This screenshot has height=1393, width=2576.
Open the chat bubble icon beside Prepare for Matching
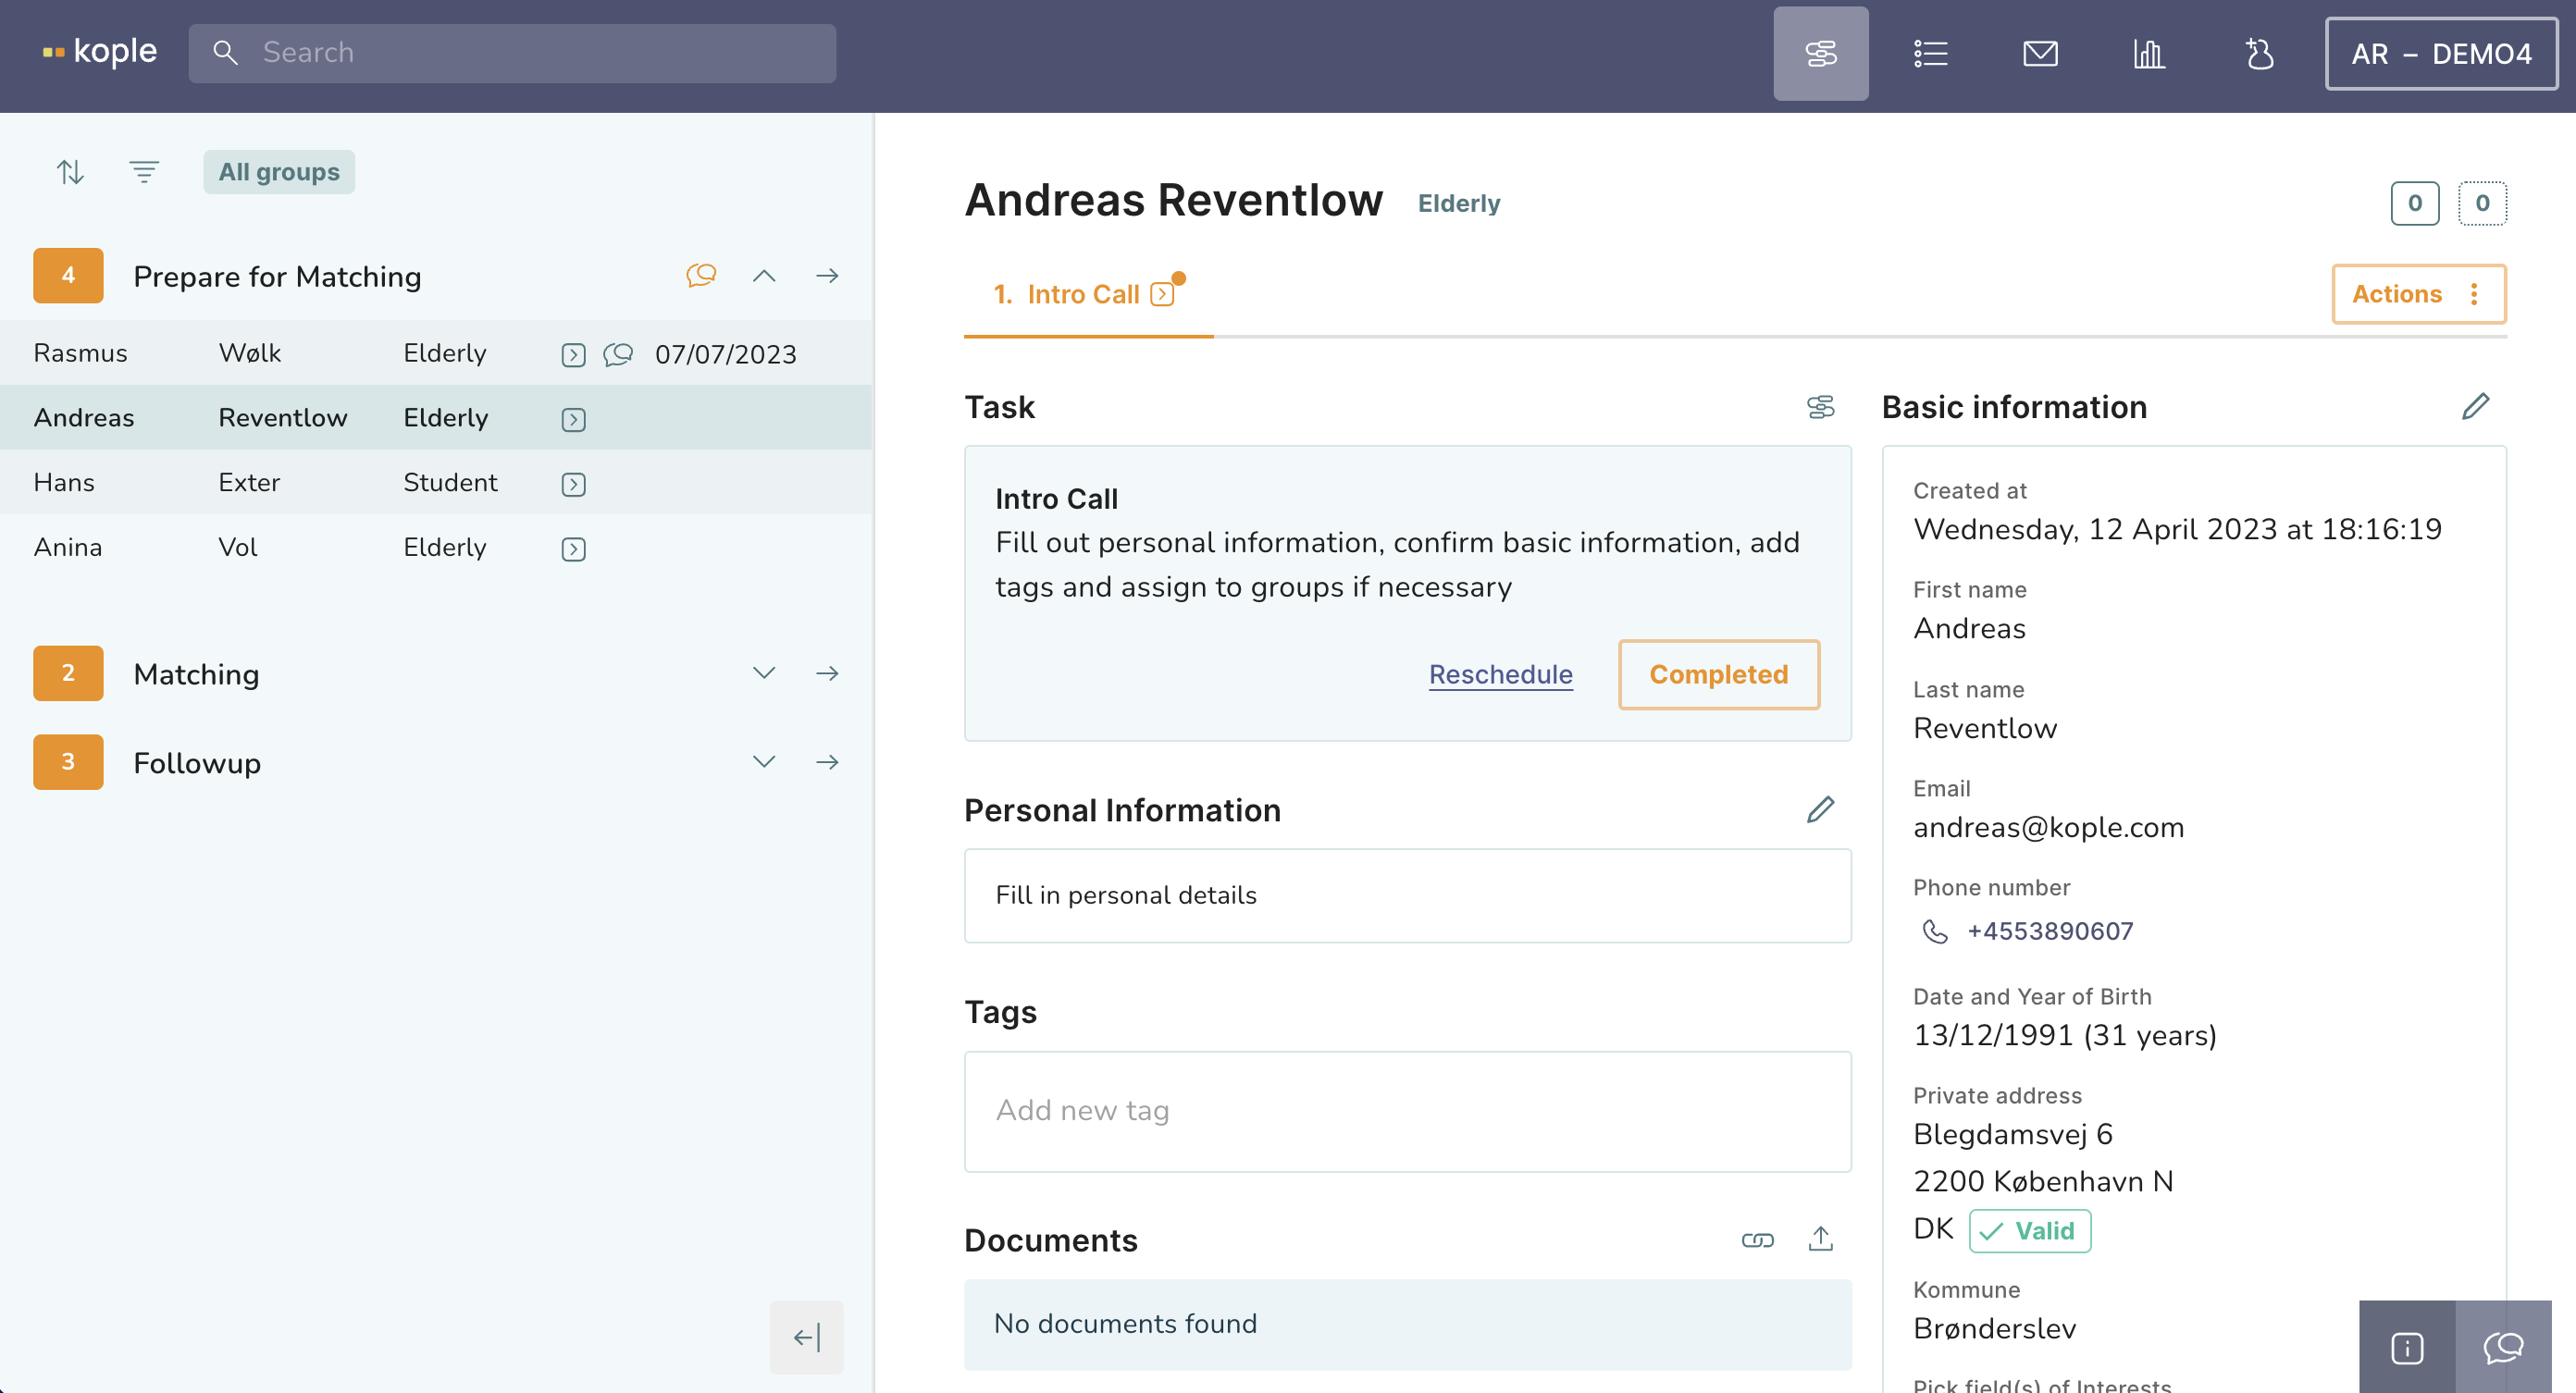(x=701, y=276)
